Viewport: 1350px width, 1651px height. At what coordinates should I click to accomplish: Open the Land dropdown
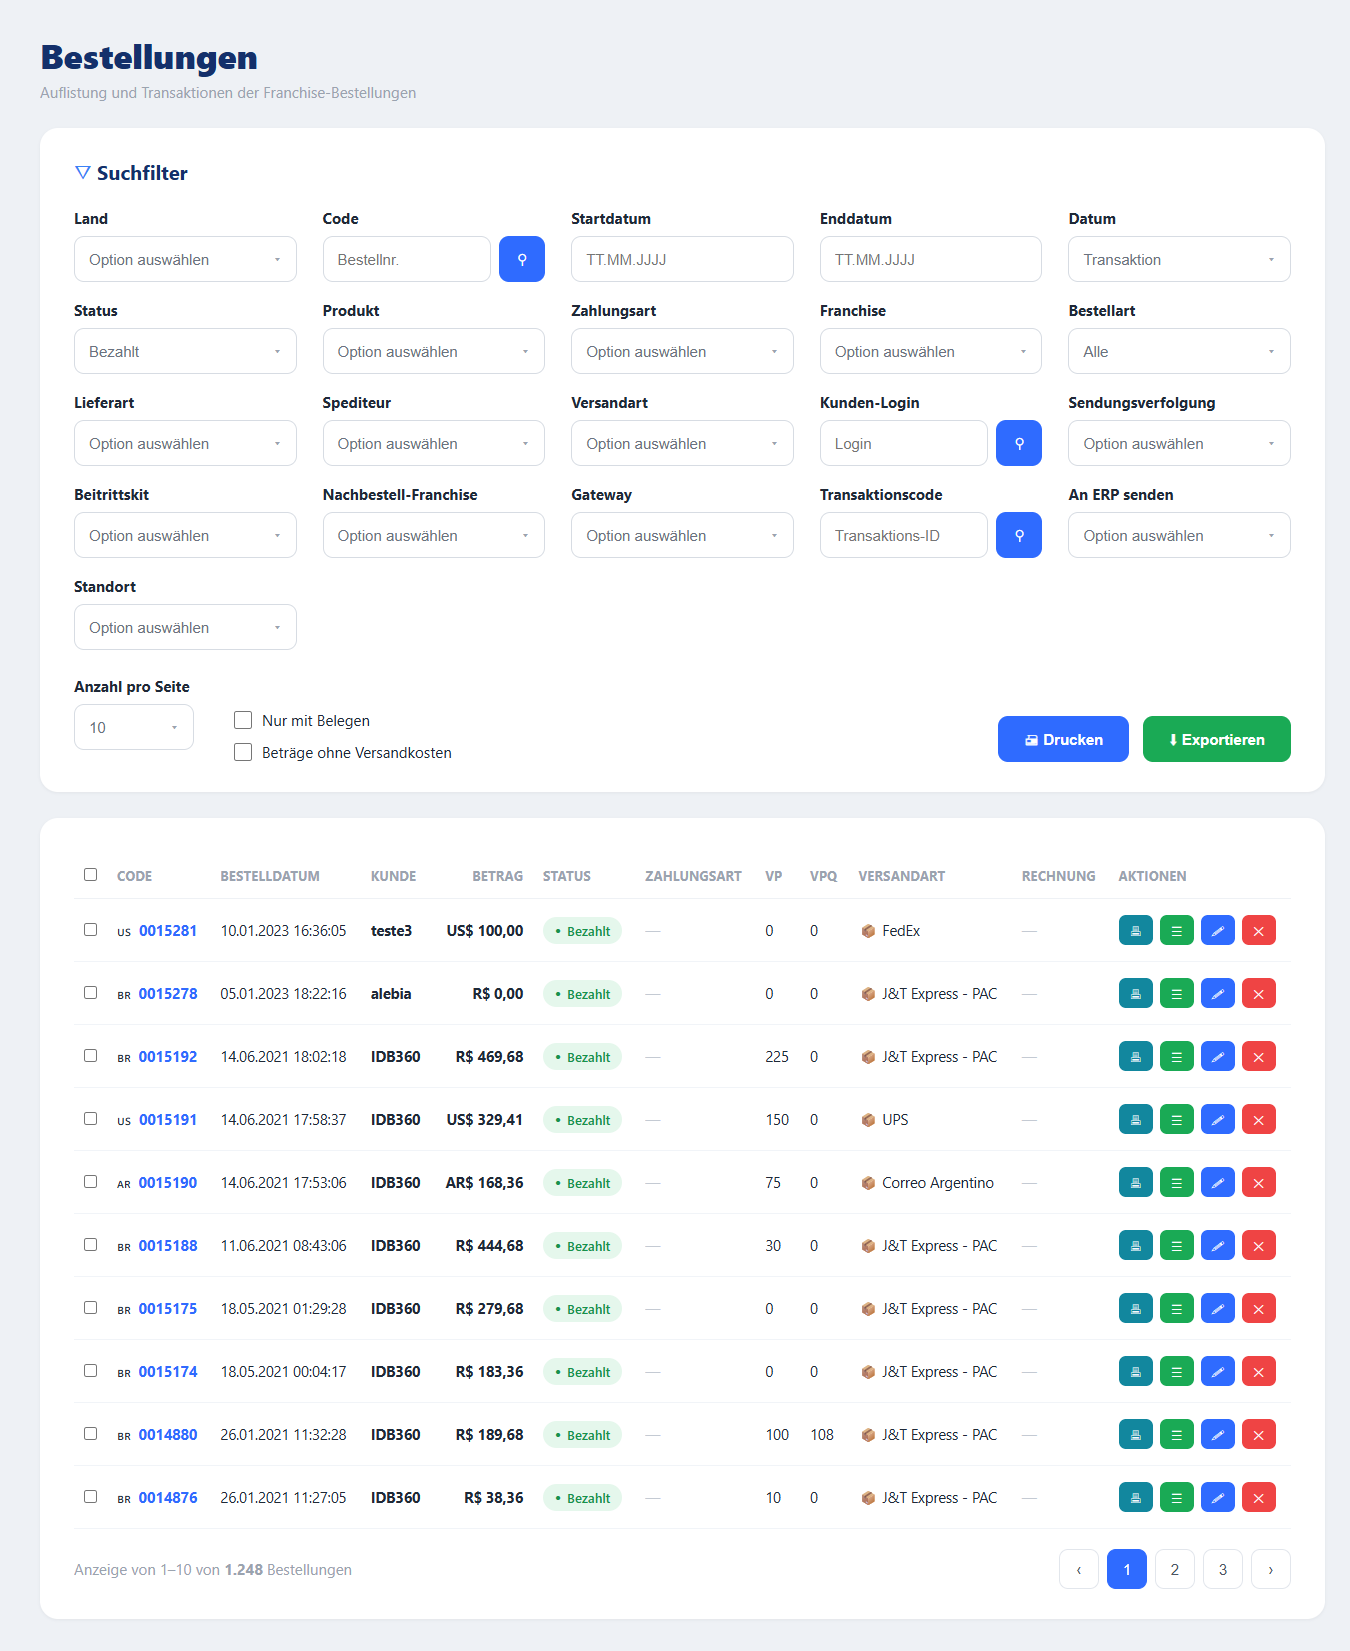185,259
